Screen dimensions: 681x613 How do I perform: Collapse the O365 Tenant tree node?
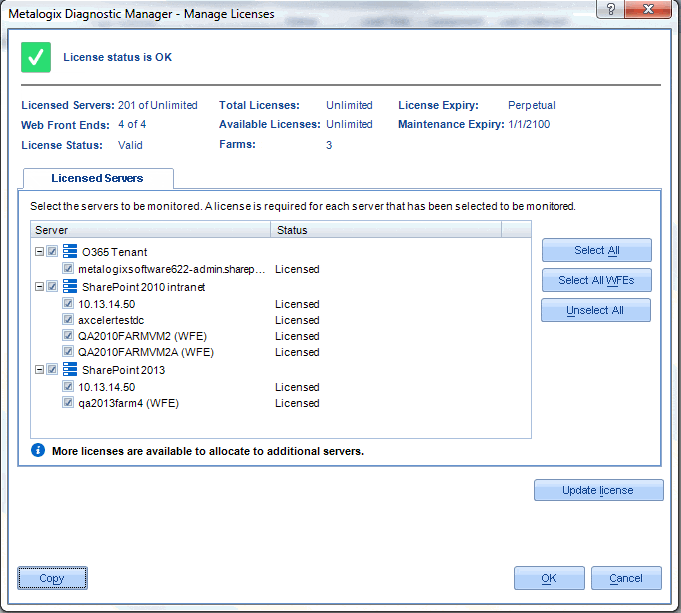pos(40,252)
